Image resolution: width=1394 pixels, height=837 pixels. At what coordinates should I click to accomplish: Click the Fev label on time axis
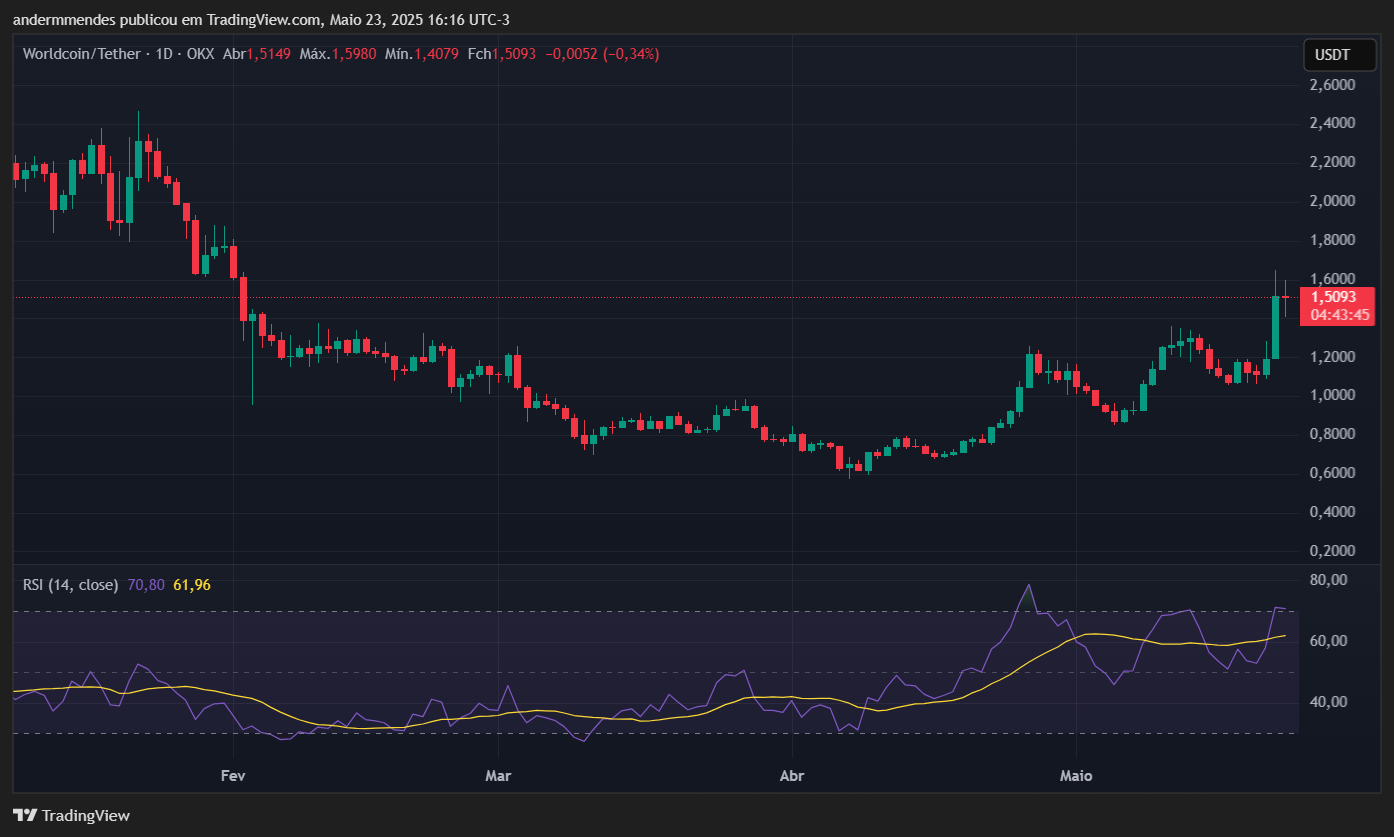[232, 775]
